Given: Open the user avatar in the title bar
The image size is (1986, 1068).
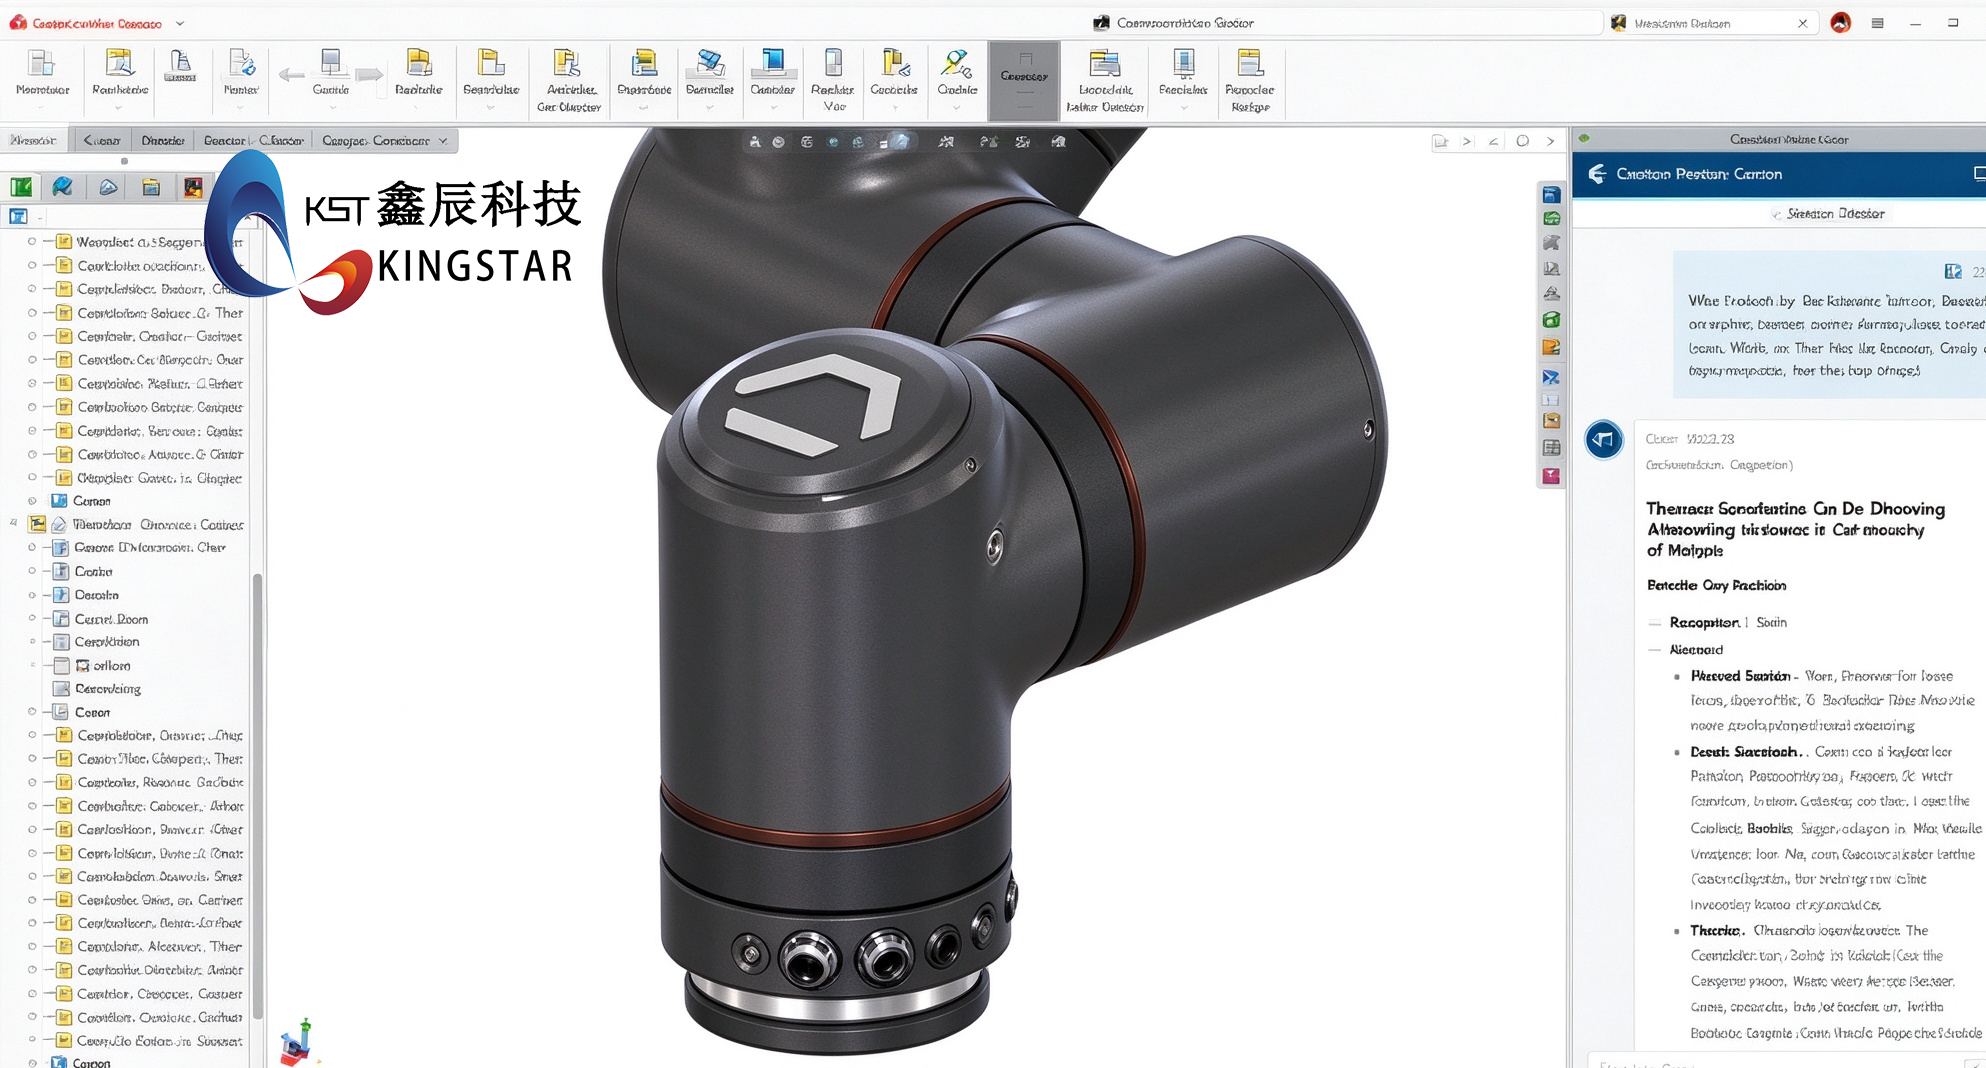Looking at the screenshot, I should pos(1840,23).
